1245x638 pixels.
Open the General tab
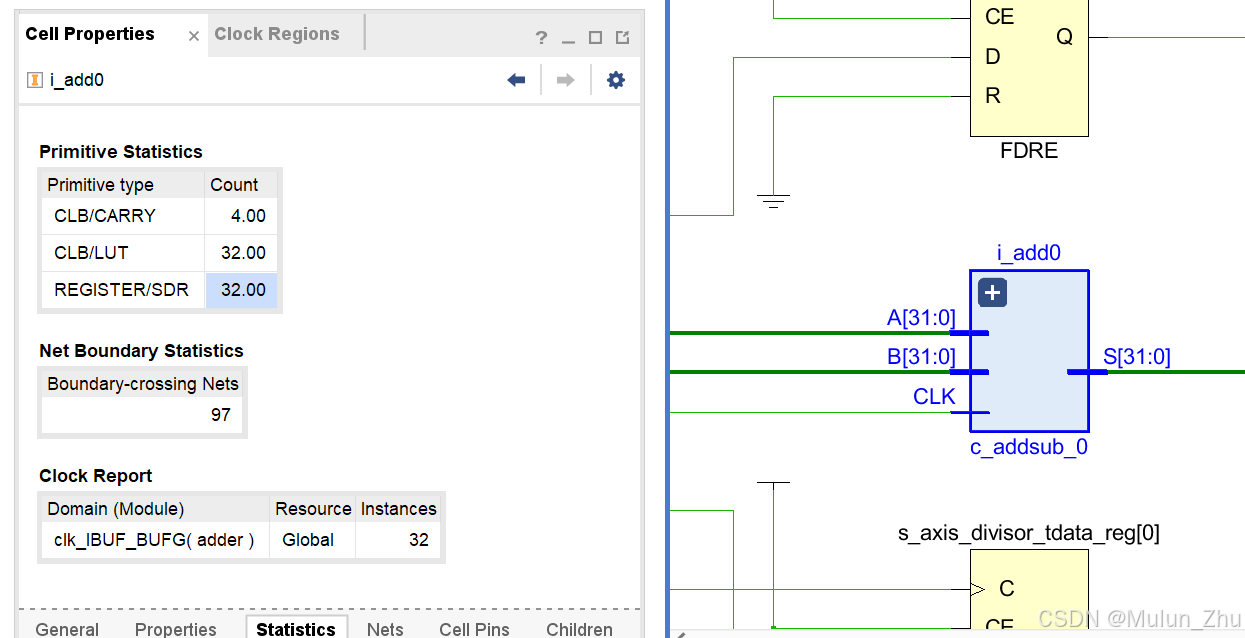tap(68, 629)
